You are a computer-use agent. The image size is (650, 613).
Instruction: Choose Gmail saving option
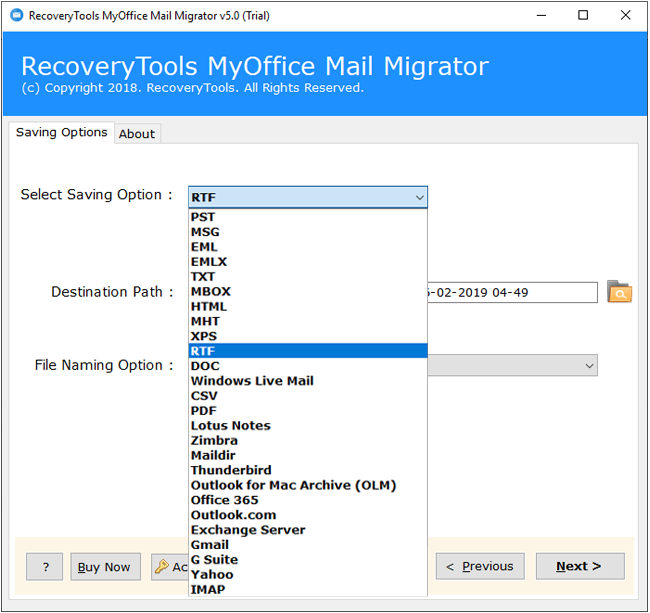(x=308, y=545)
